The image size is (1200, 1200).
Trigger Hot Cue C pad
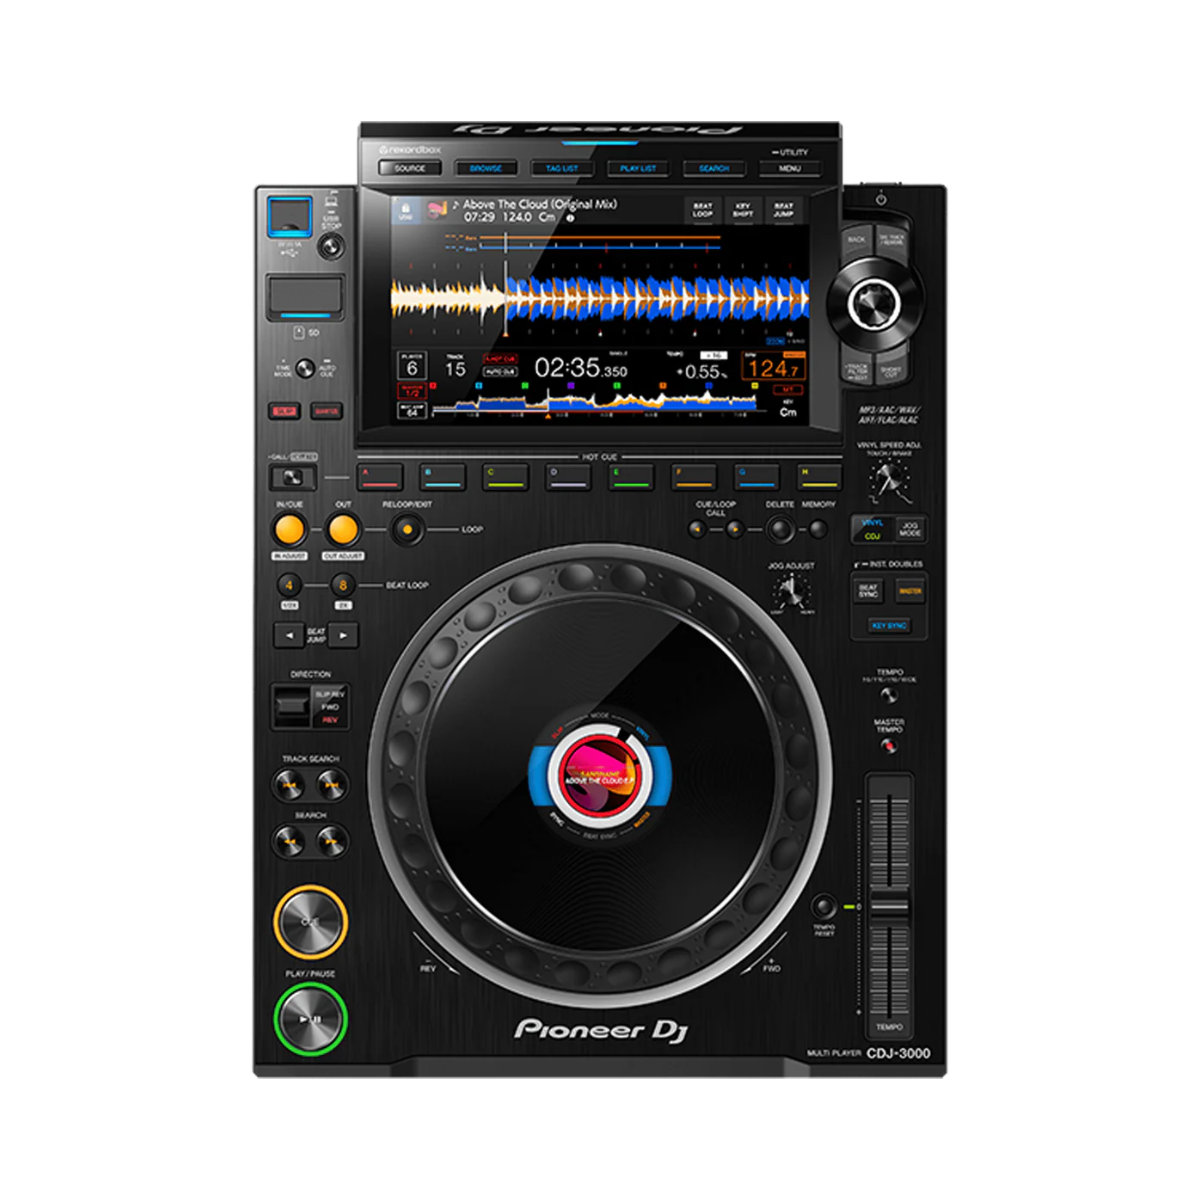pos(505,476)
